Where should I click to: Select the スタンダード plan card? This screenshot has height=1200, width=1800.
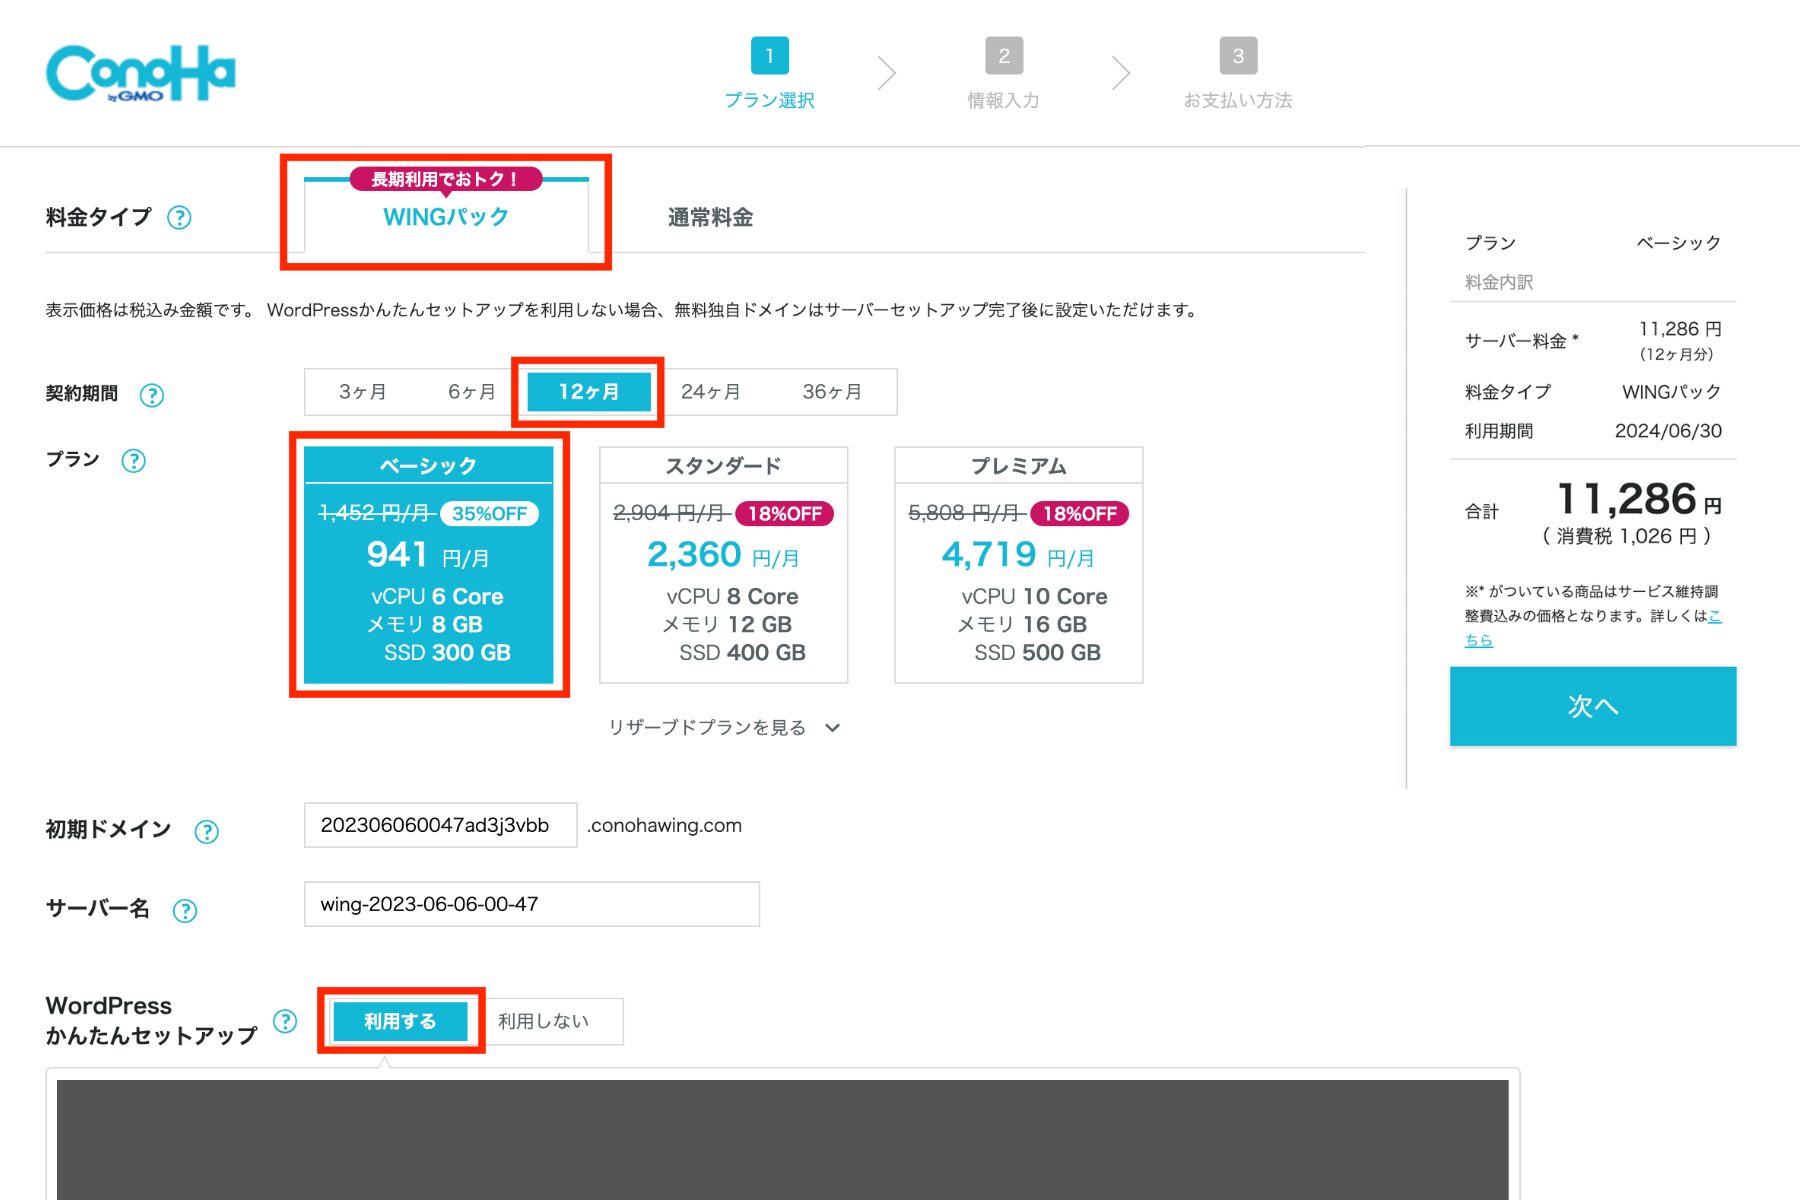723,565
